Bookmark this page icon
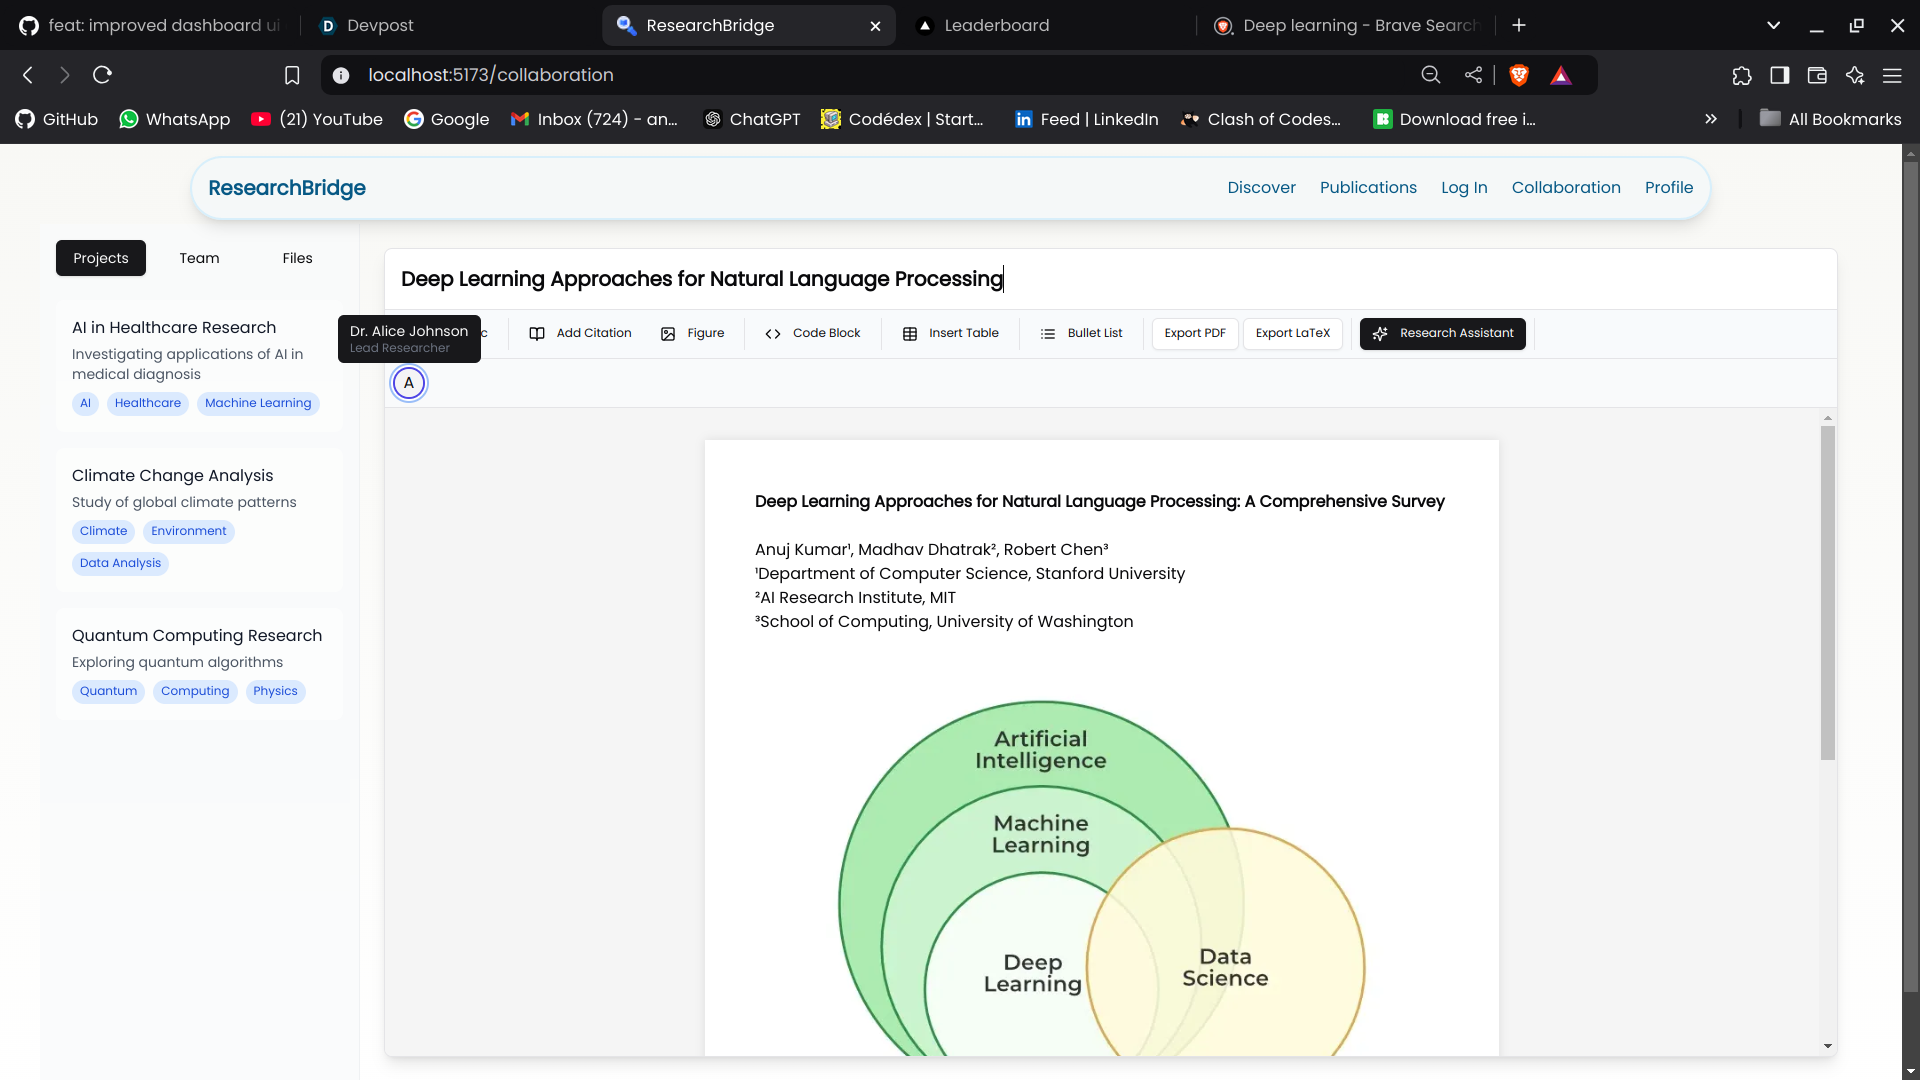1920x1080 pixels. (292, 75)
